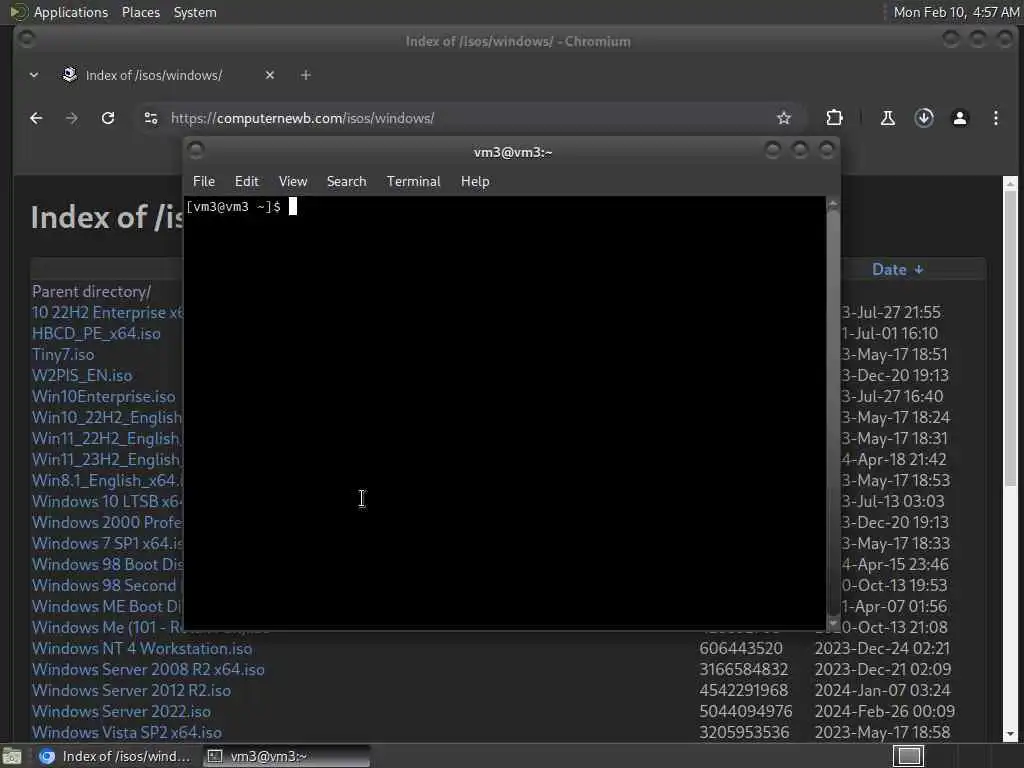Viewport: 1024px width, 768px height.
Task: Open the Applications menu in top panel
Action: [71, 12]
